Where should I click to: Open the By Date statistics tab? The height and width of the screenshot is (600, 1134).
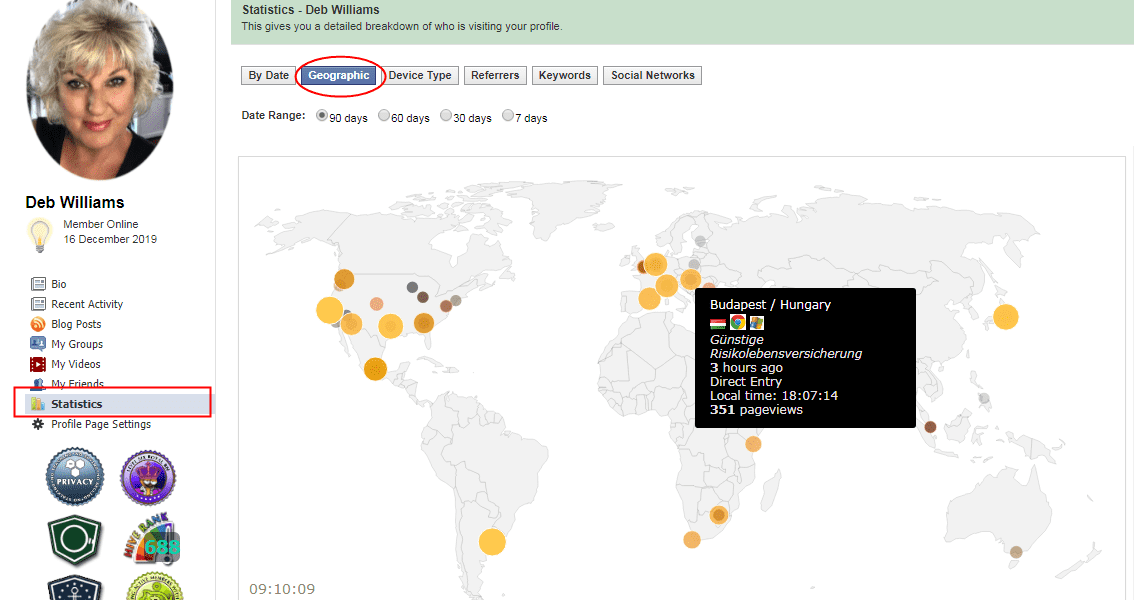[x=268, y=75]
